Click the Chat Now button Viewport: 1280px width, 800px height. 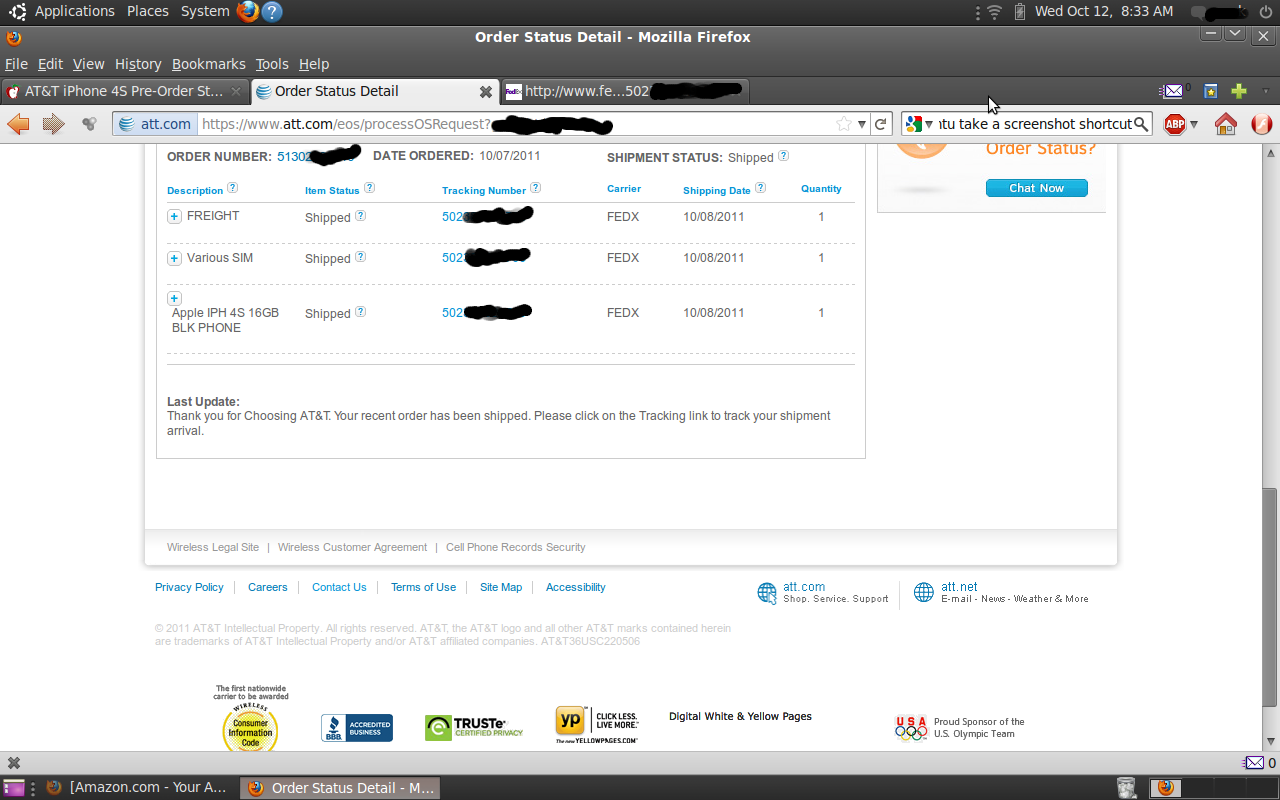[x=1036, y=188]
